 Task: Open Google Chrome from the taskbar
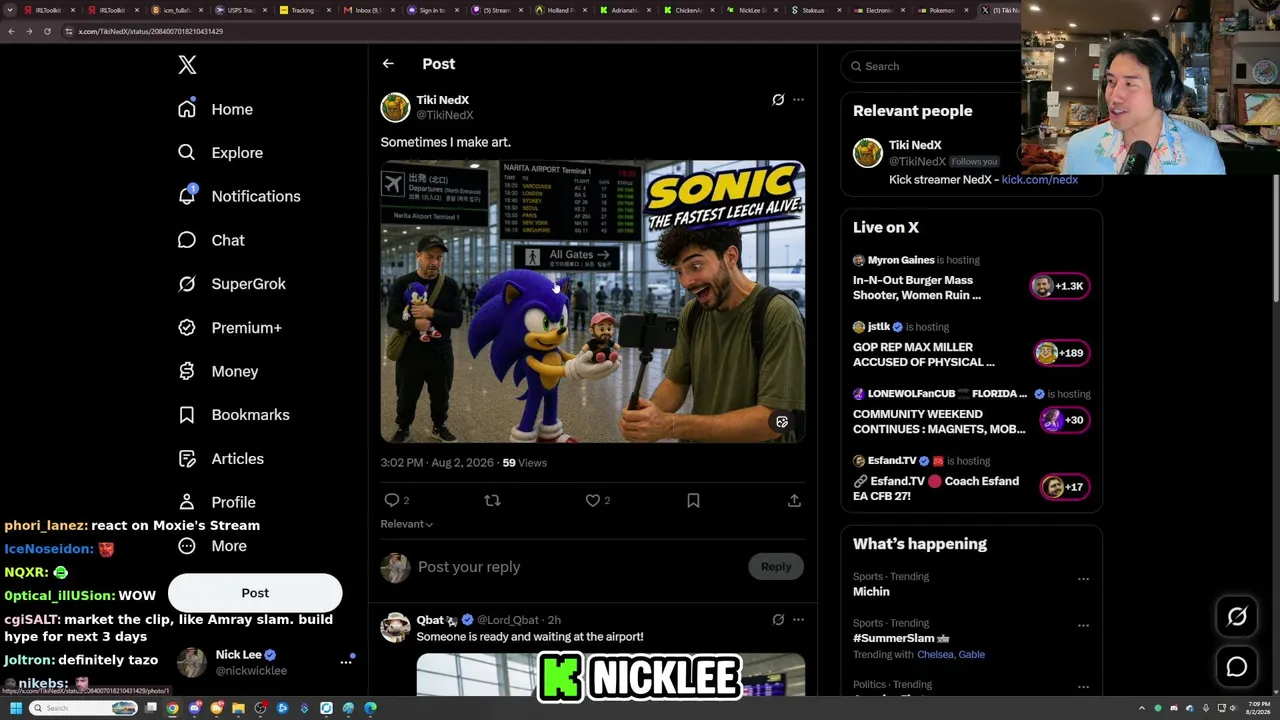click(173, 708)
